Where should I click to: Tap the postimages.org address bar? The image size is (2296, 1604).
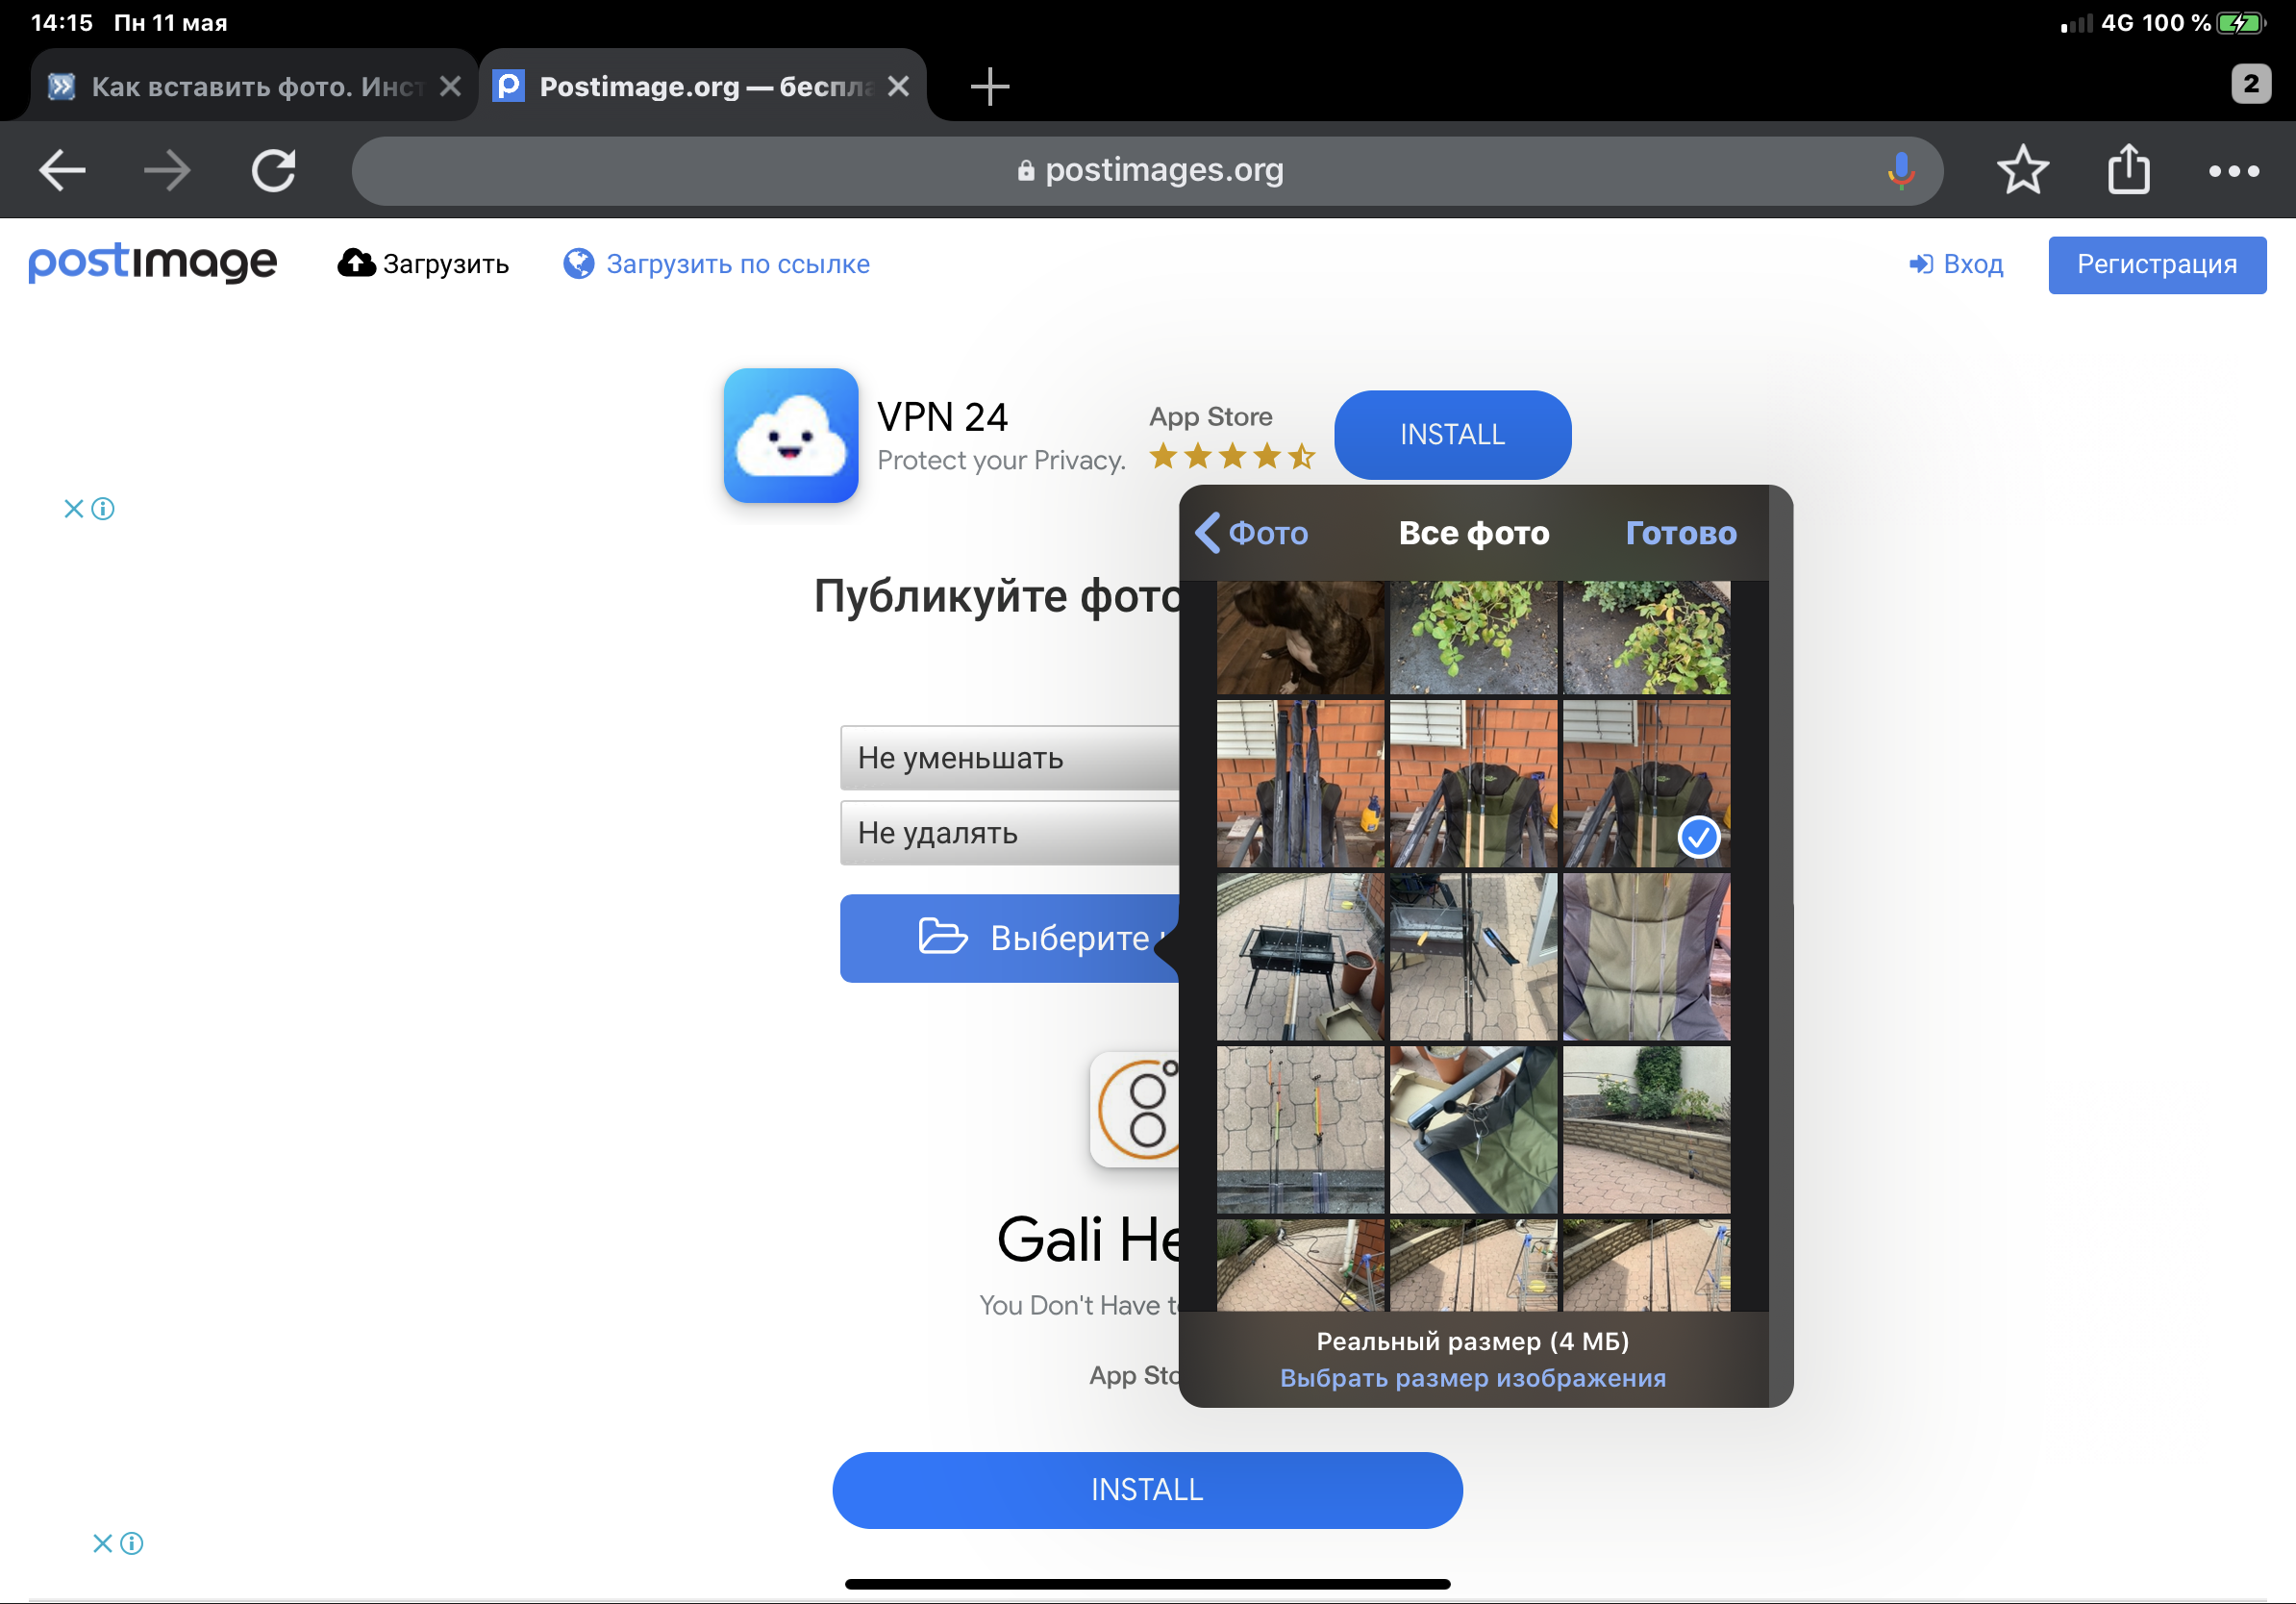point(1150,171)
